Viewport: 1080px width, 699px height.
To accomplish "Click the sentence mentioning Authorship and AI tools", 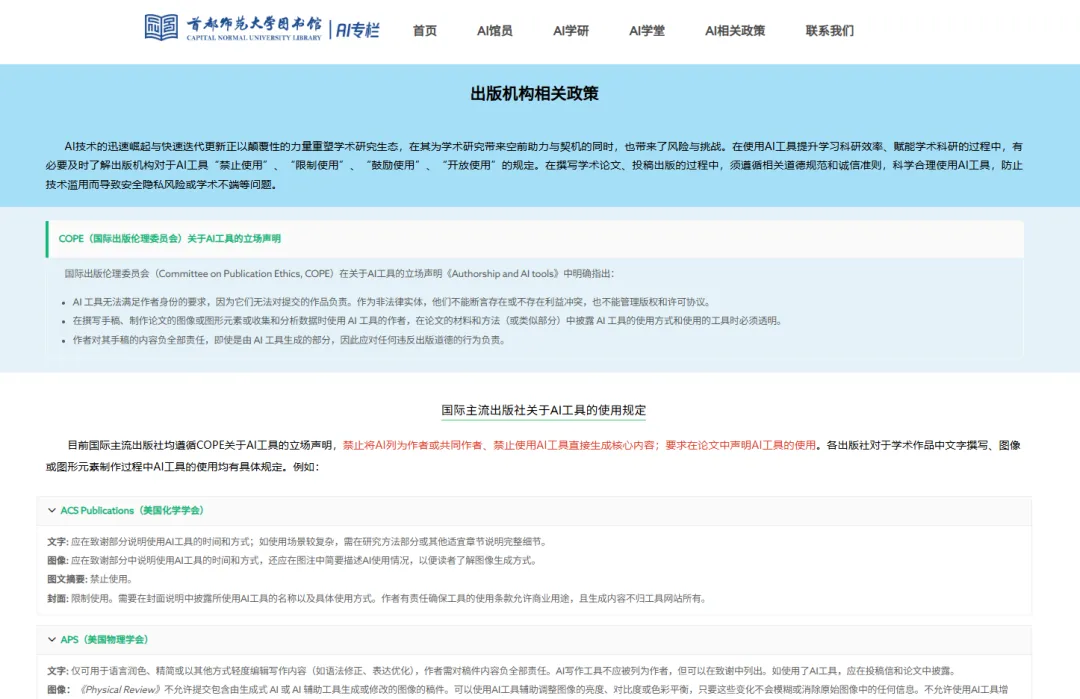I will coord(339,273).
